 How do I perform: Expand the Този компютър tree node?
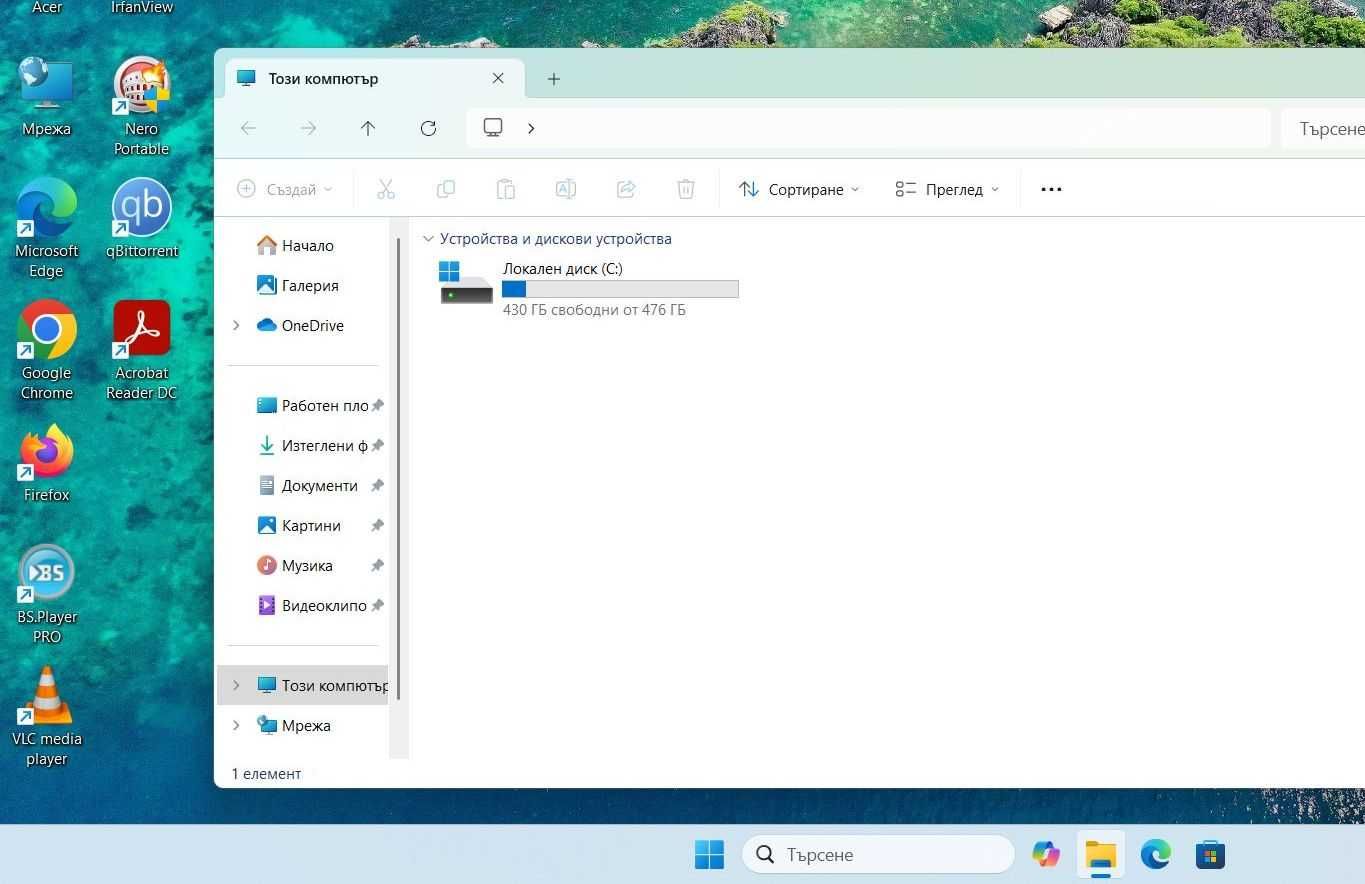[236, 685]
